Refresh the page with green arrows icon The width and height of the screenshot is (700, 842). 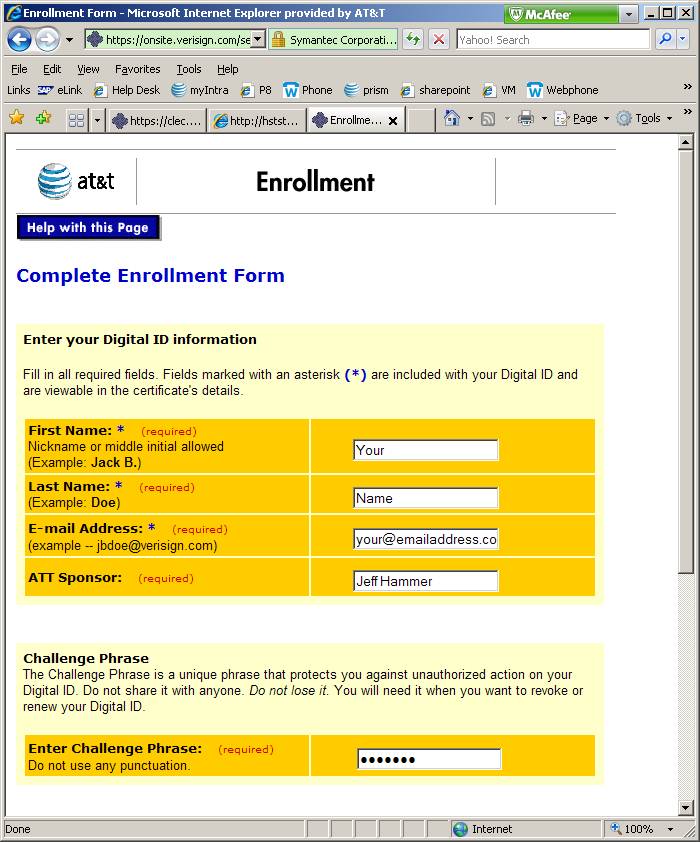point(413,39)
